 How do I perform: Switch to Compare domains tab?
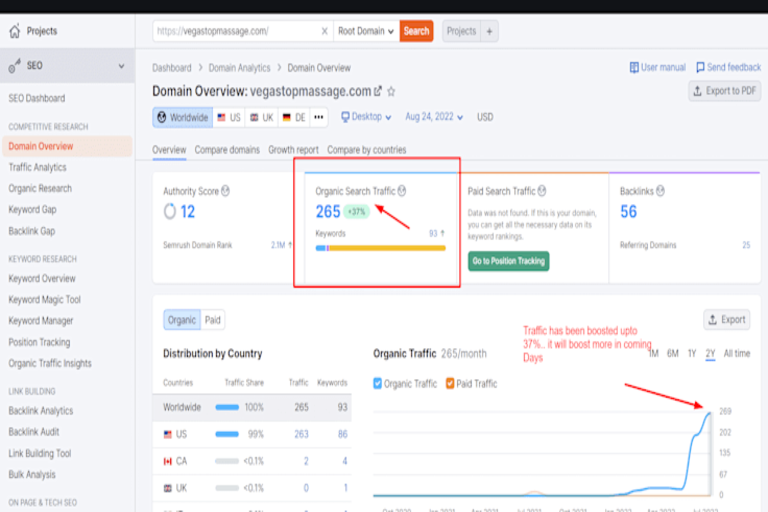227,150
